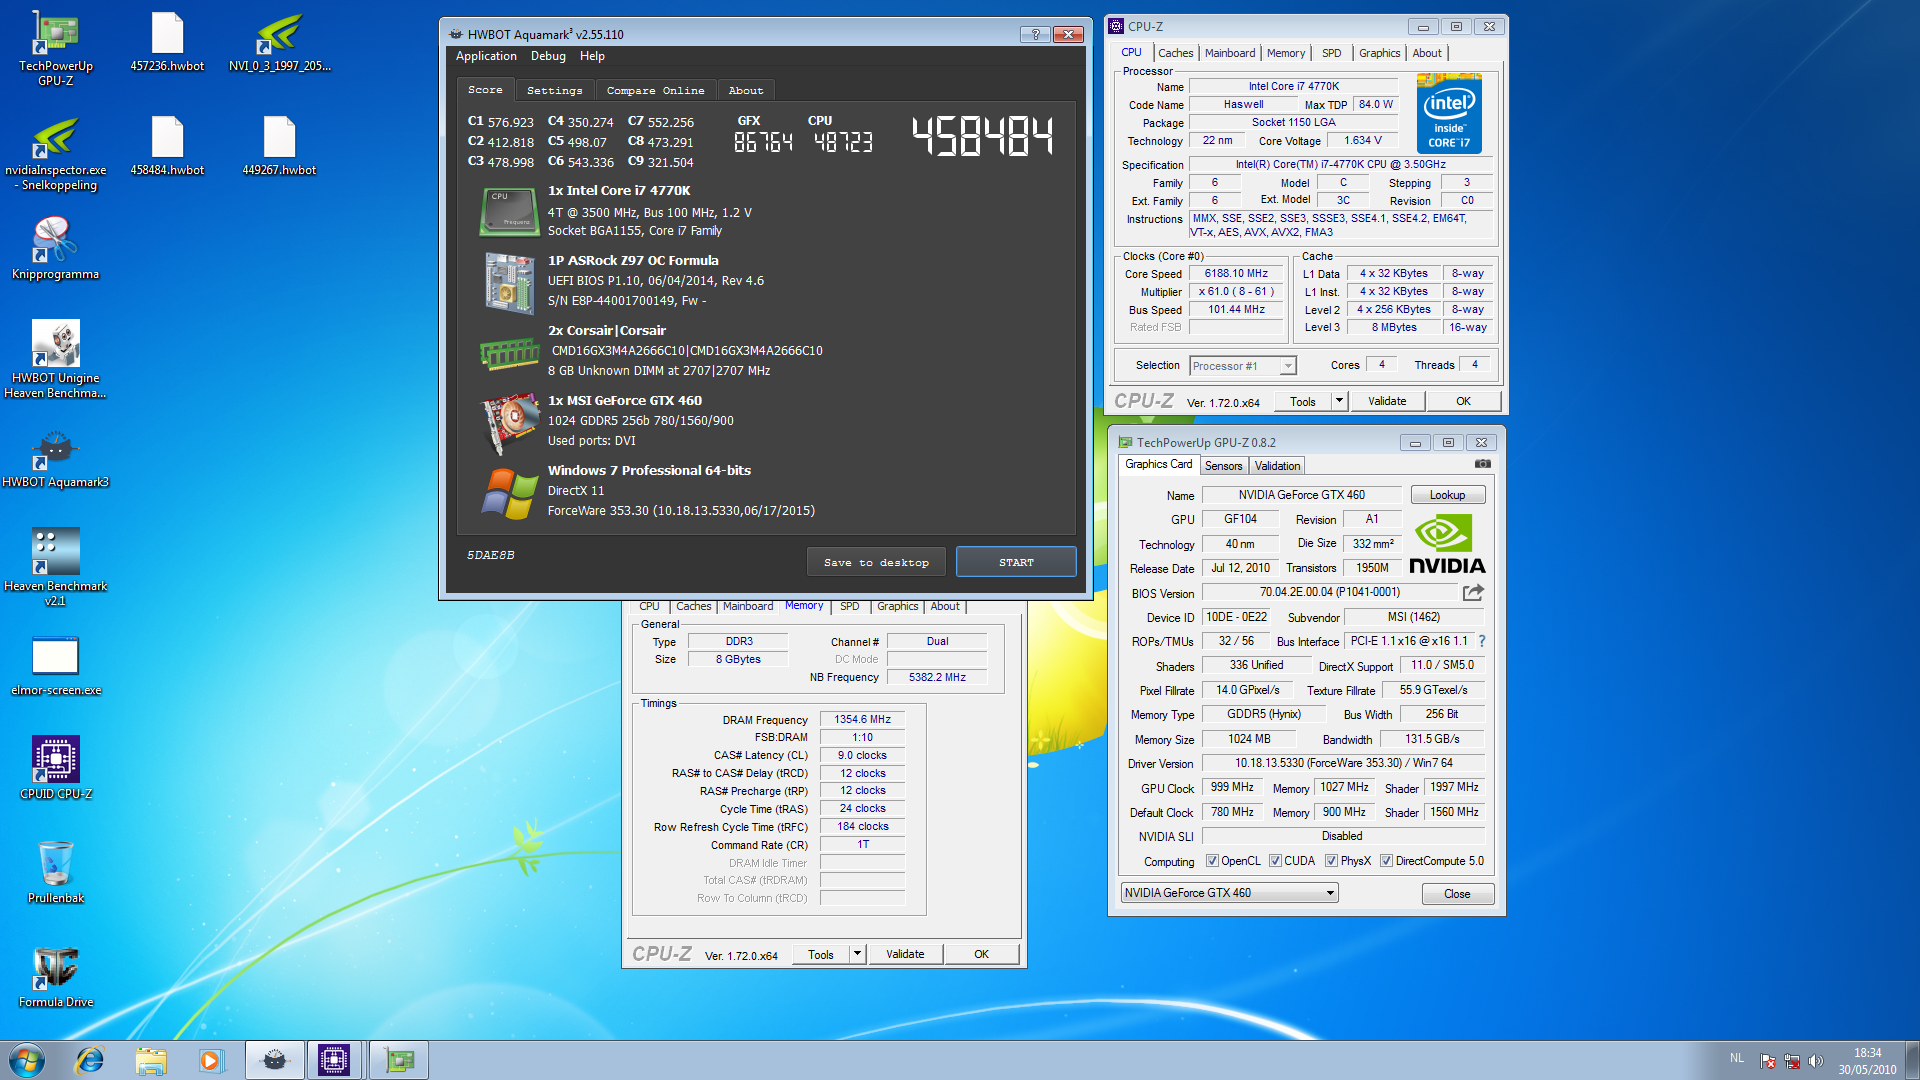This screenshot has height=1080, width=1920.
Task: Open Tools dropdown arrow in lower CPU-Z
Action: coord(857,954)
